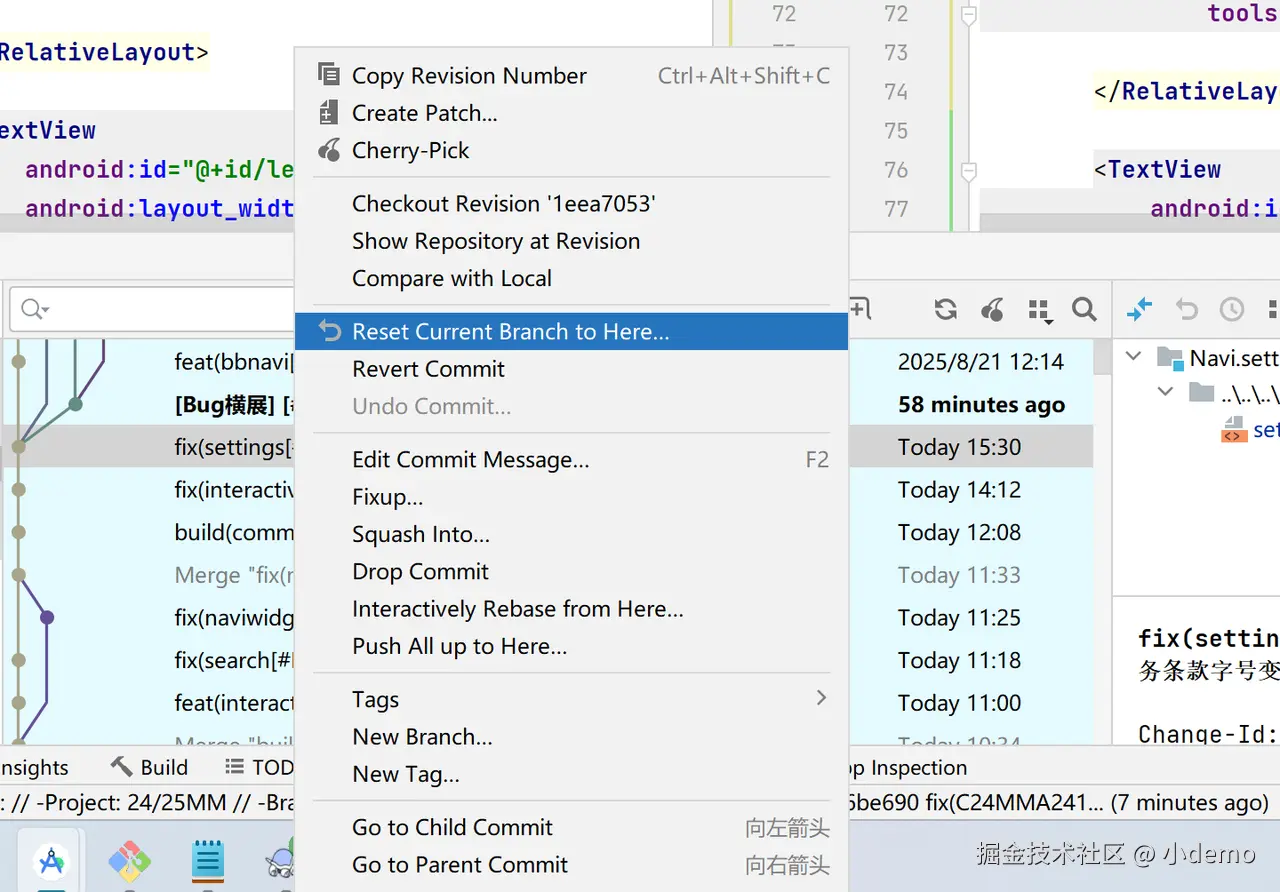
Task: Toggle fold marker at editor line 72
Action: [x=968, y=15]
